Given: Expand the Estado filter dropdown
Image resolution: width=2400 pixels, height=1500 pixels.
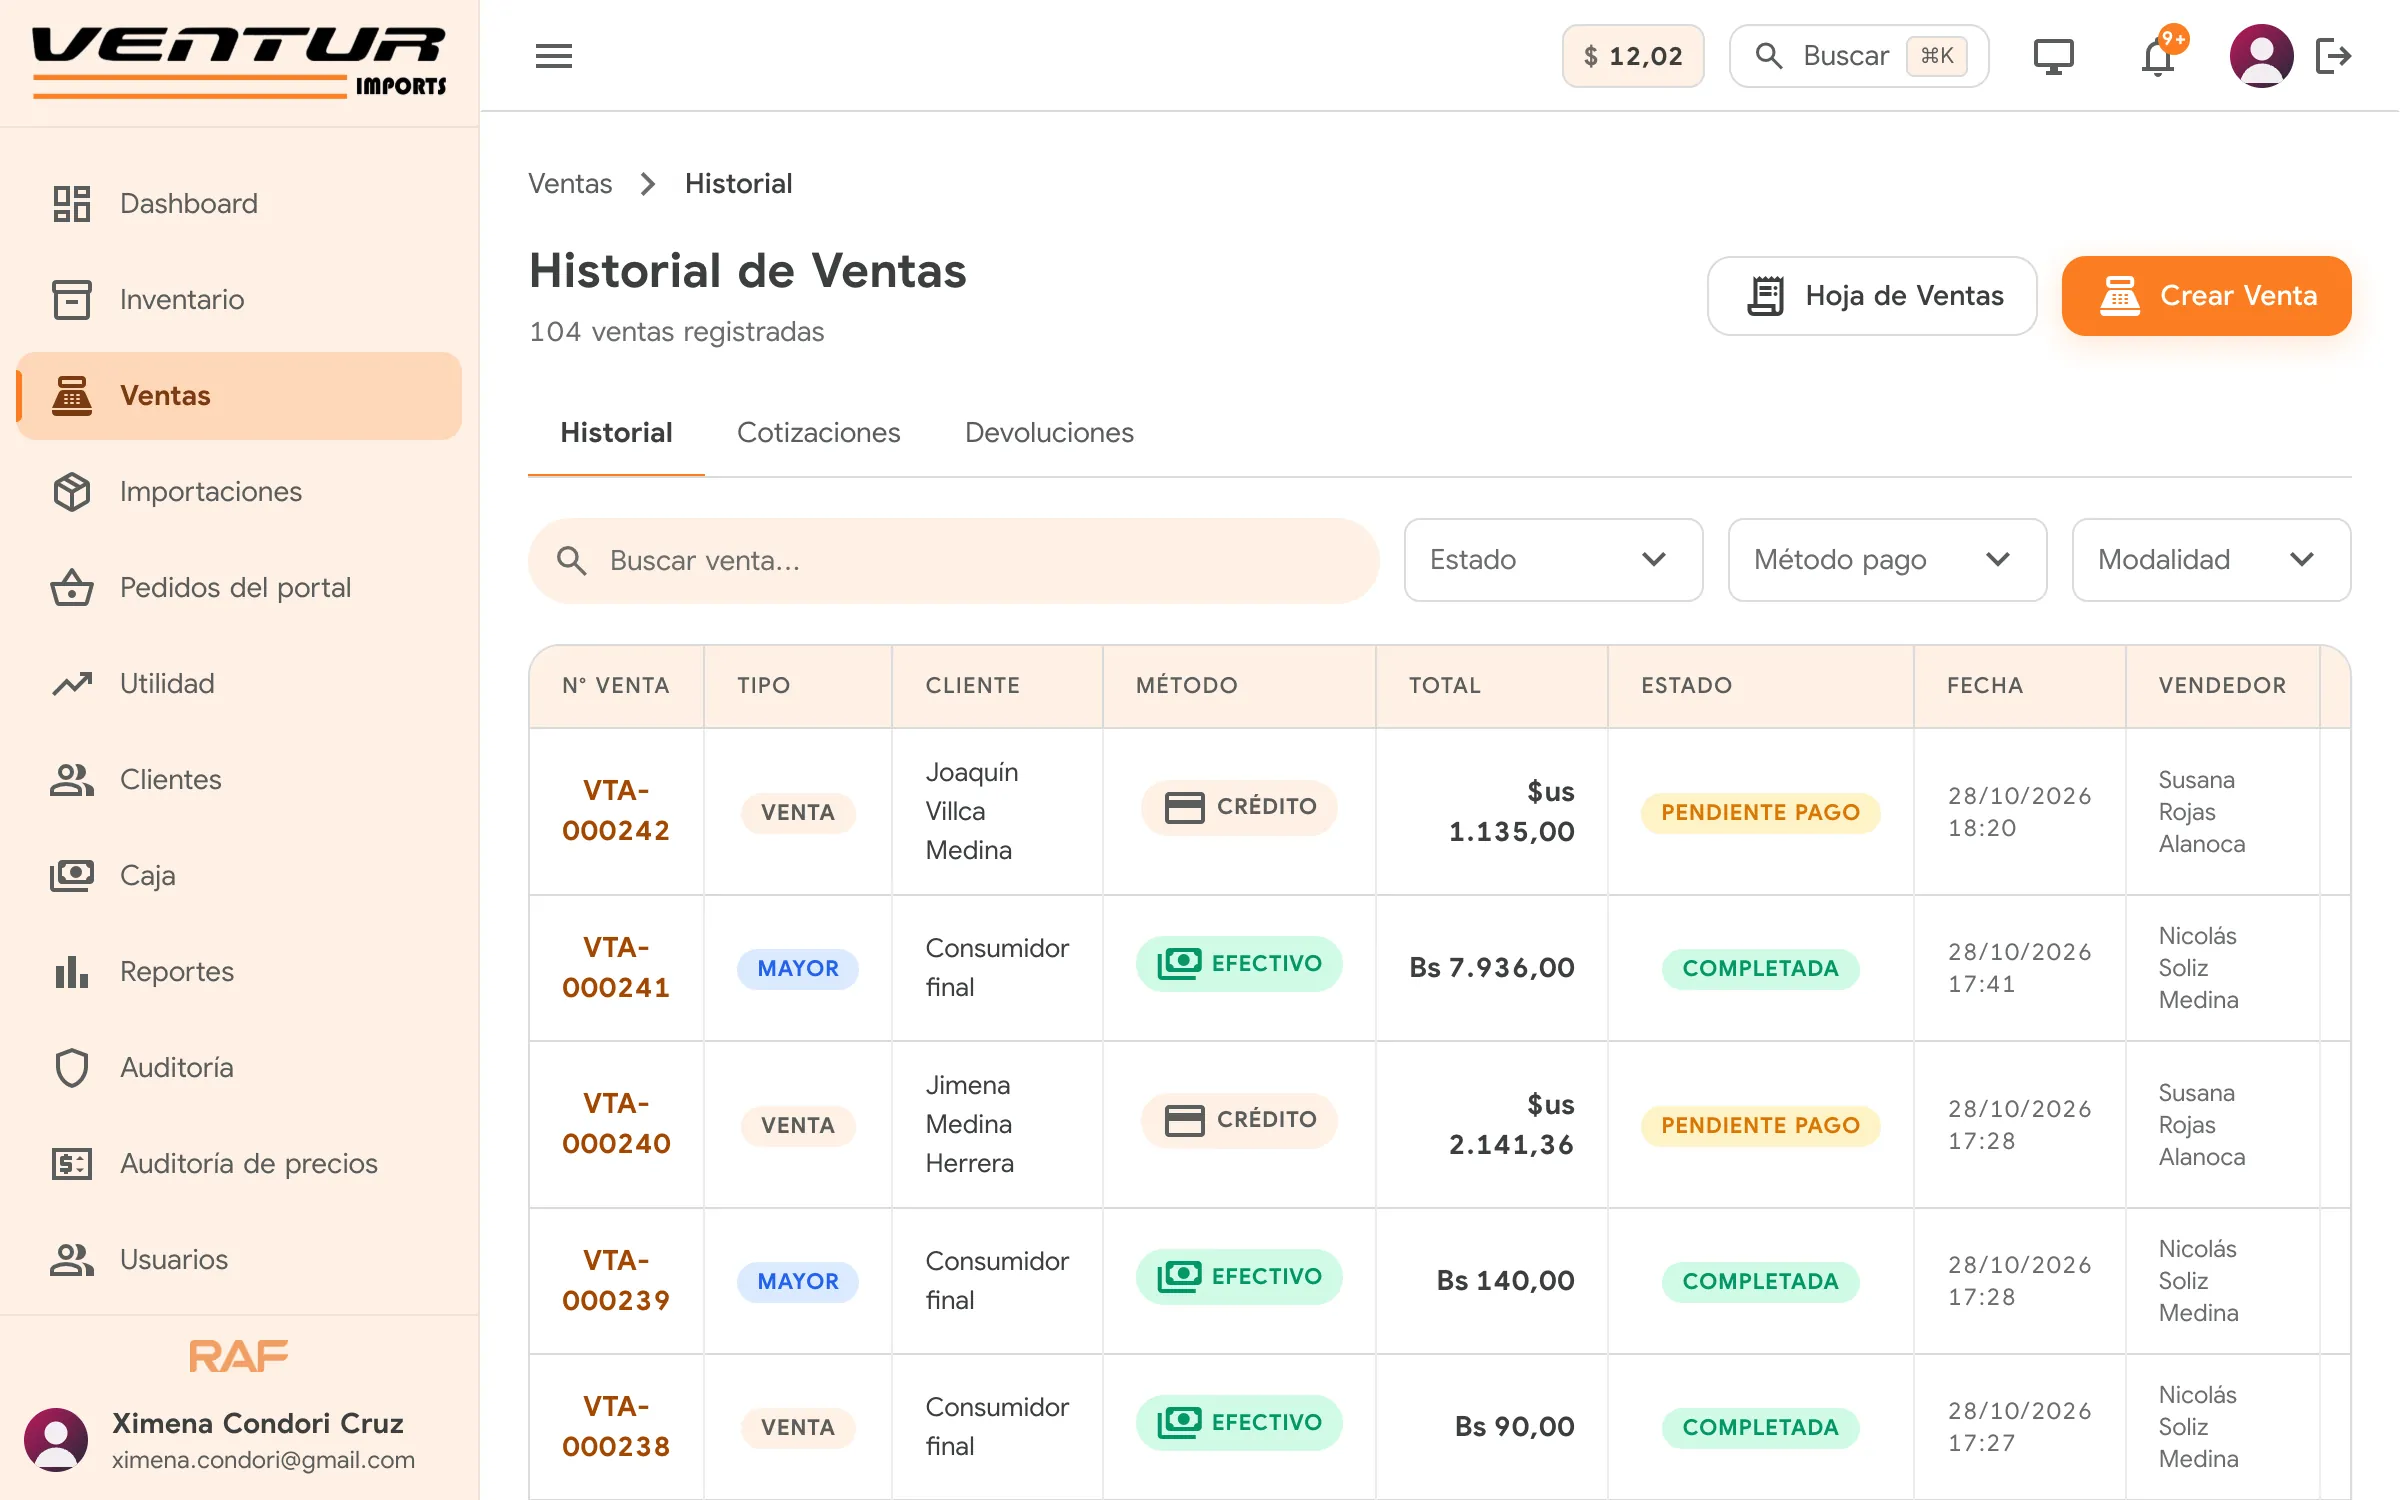Looking at the screenshot, I should [x=1553, y=560].
